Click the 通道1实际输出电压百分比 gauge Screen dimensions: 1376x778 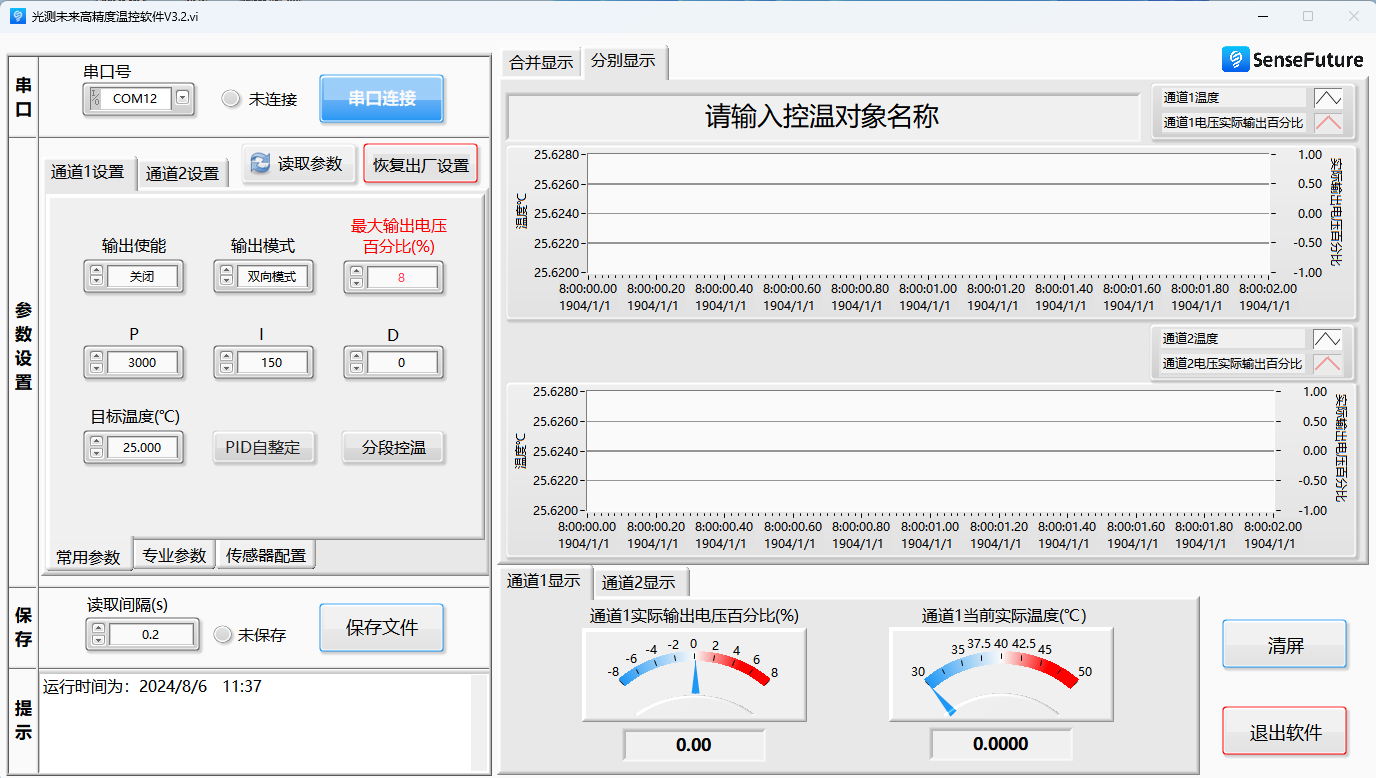tap(694, 674)
